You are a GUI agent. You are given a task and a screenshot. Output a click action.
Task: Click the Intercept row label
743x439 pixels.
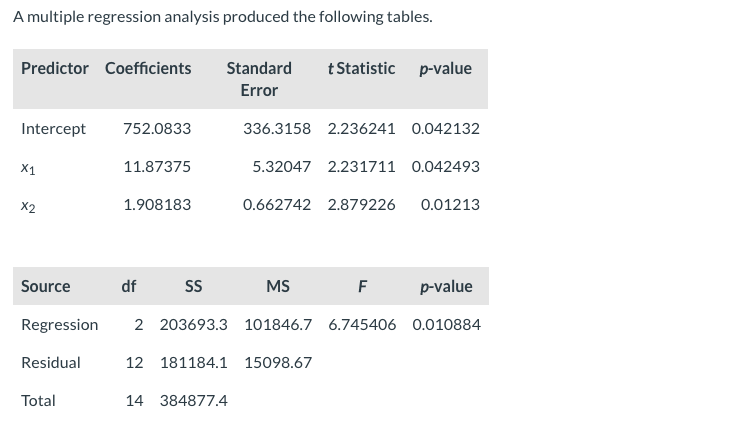[53, 128]
